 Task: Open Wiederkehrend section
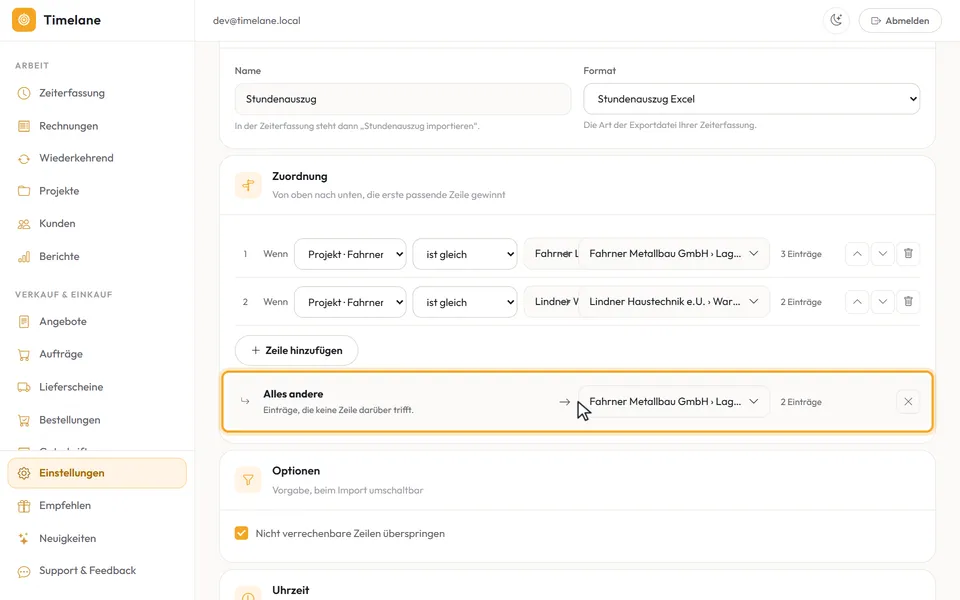[x=97, y=158]
